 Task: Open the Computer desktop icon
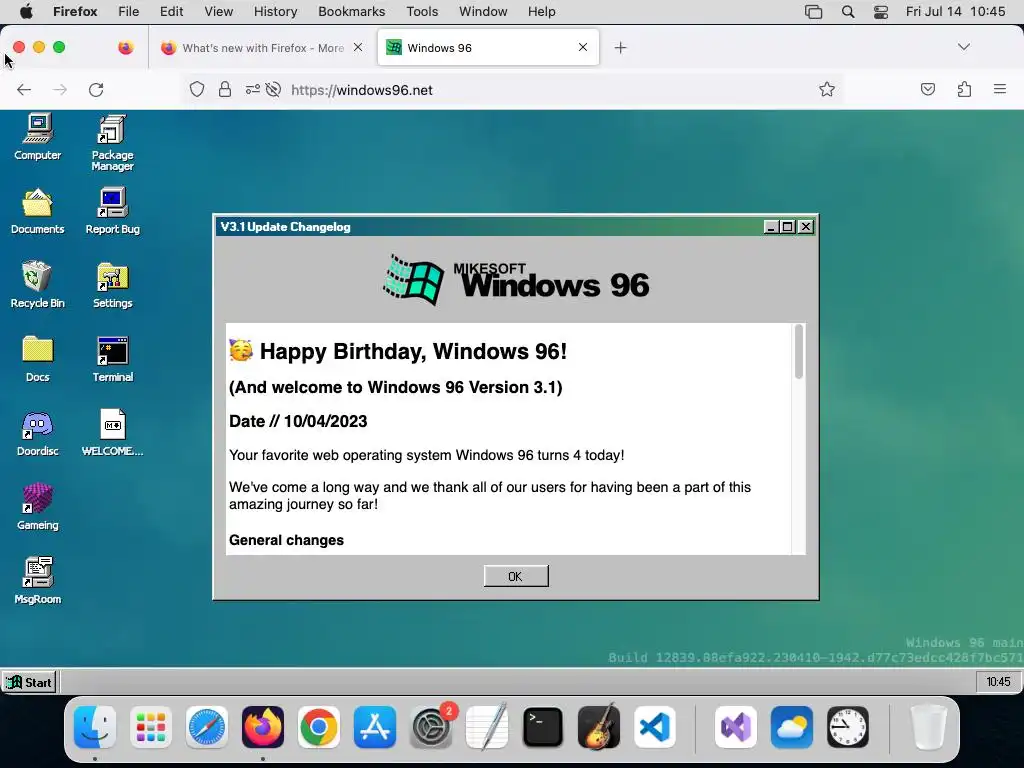pos(38,136)
